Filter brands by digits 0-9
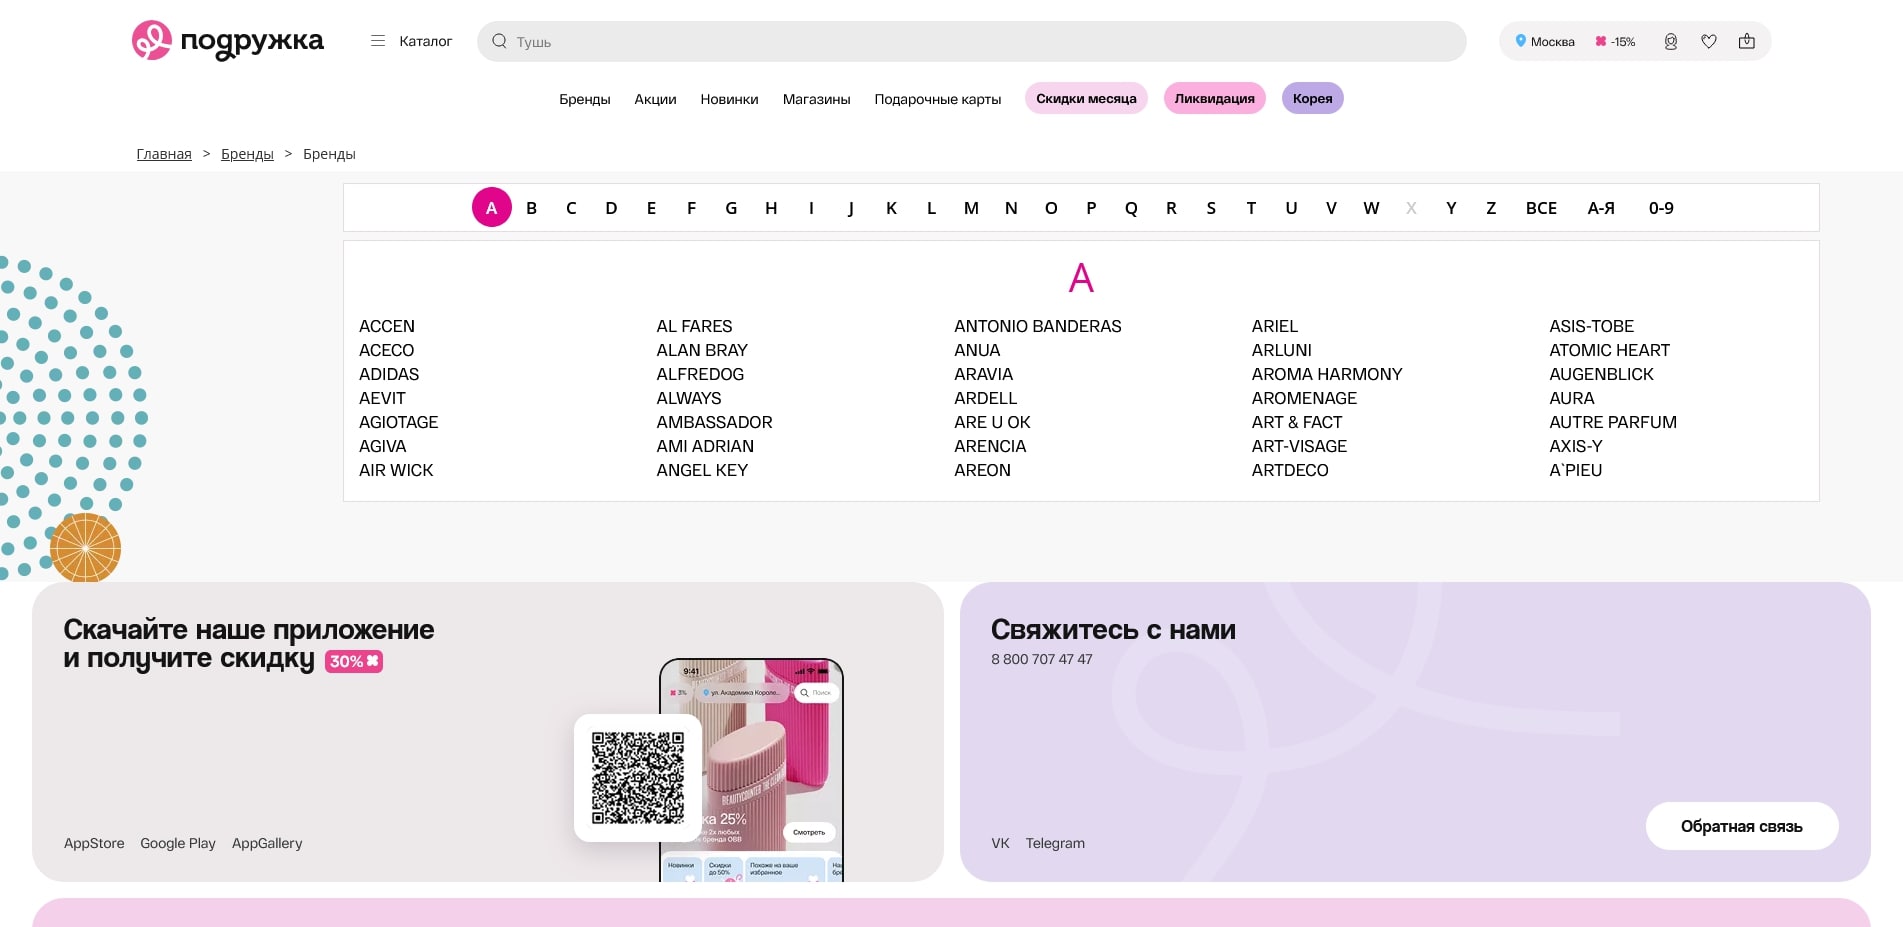The width and height of the screenshot is (1903, 927). coord(1660,208)
